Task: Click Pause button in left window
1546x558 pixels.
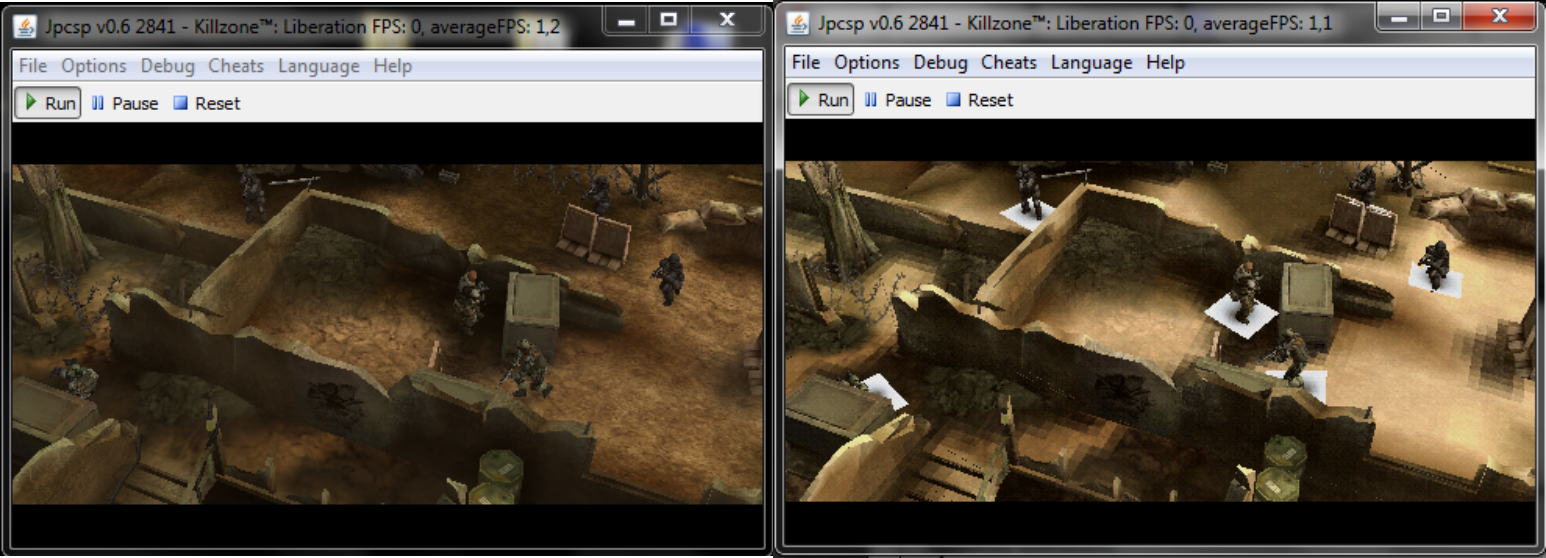Action: [x=125, y=103]
